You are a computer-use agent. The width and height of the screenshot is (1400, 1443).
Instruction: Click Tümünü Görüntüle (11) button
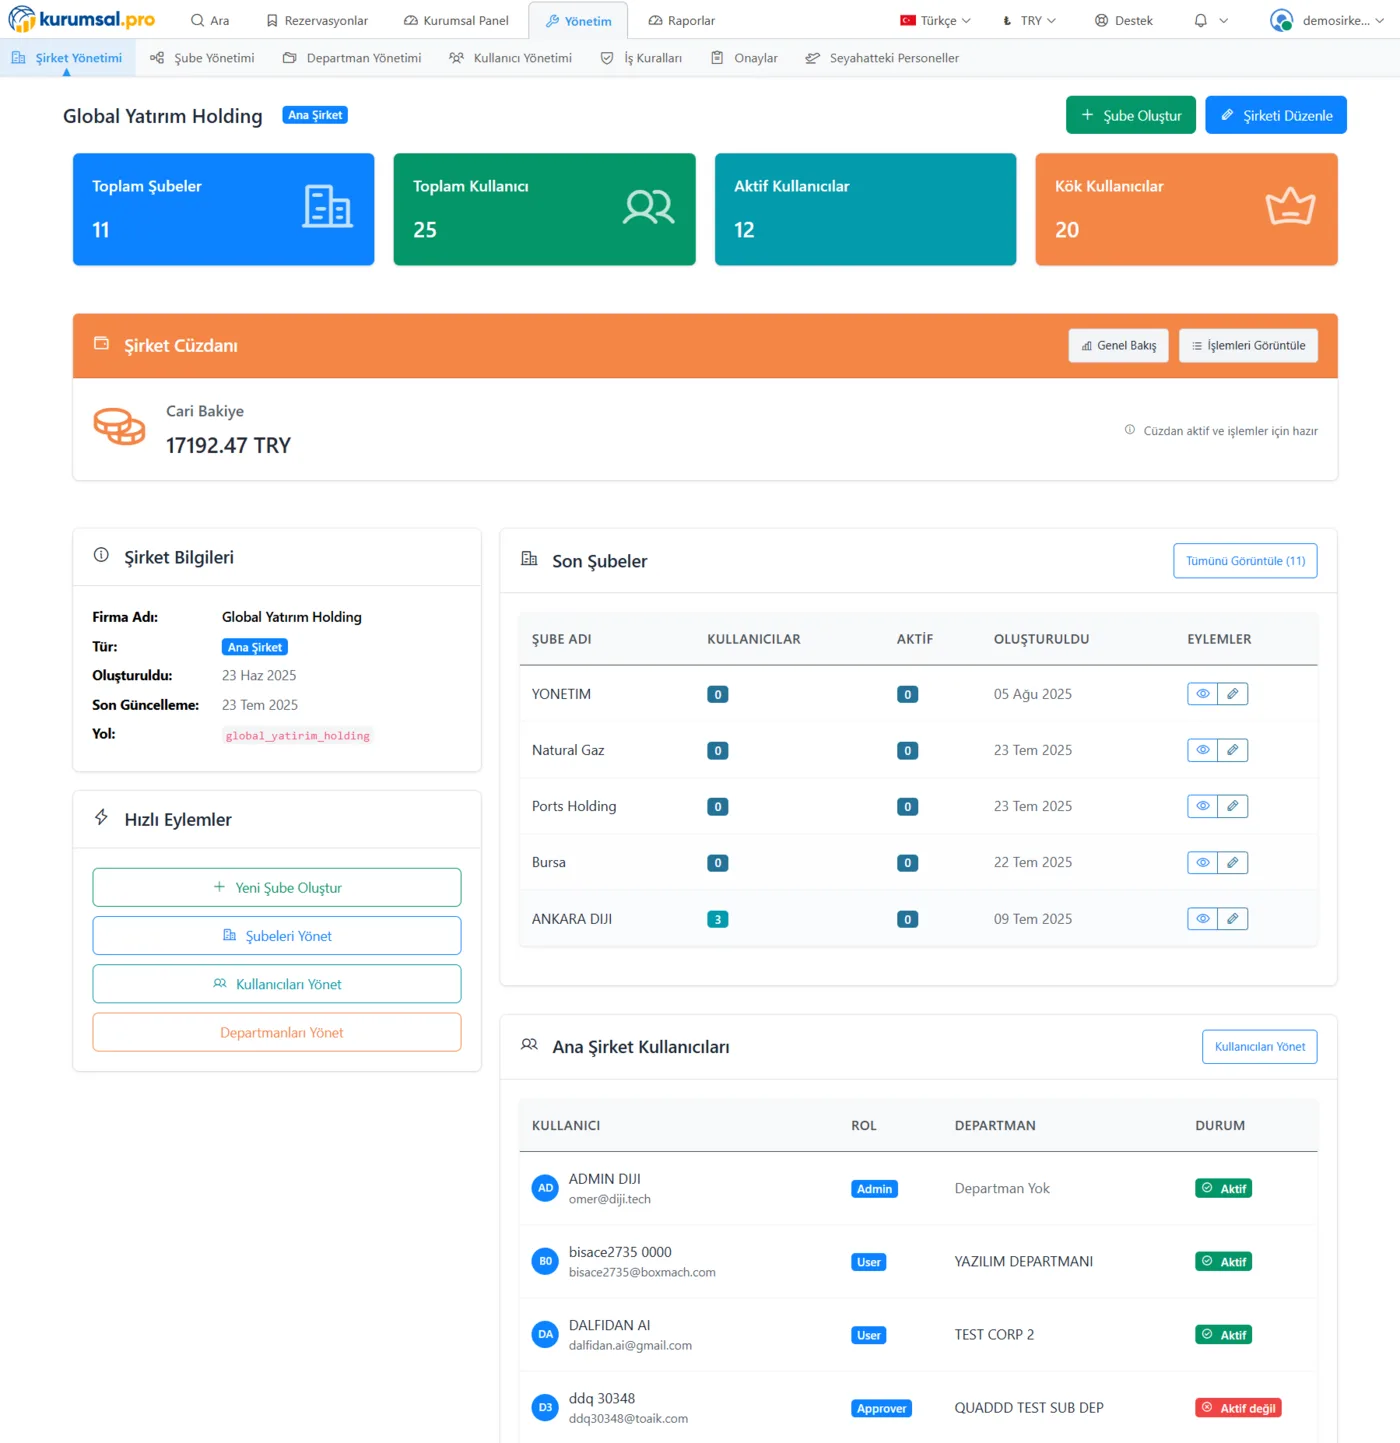coord(1245,561)
